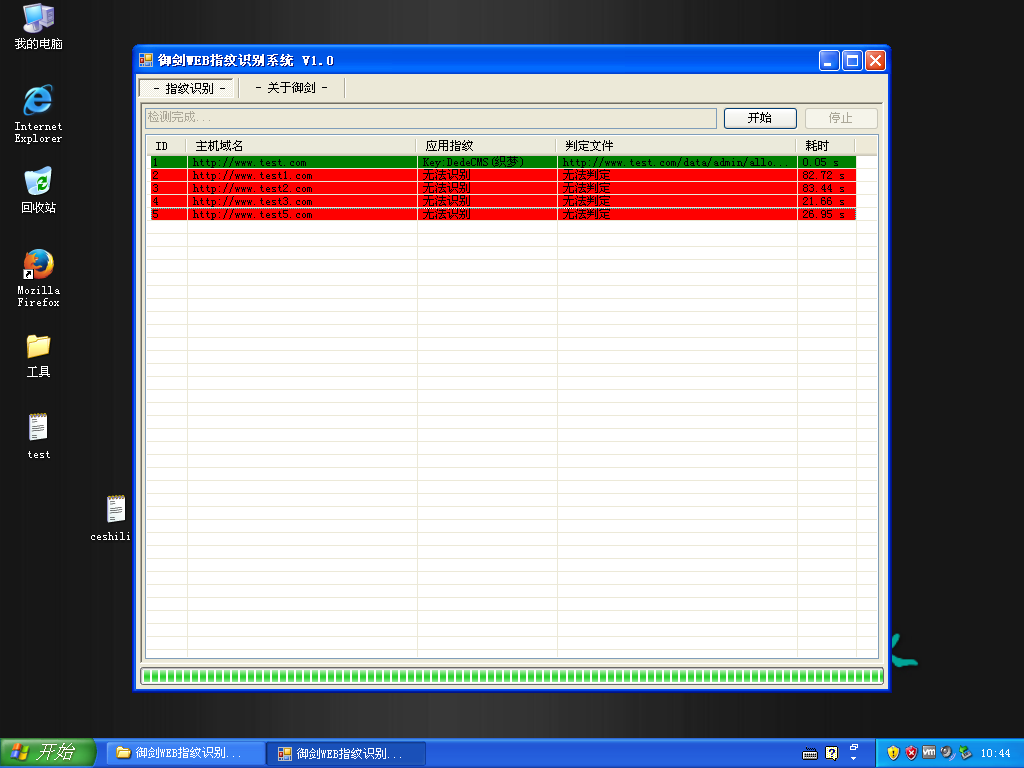The height and width of the screenshot is (768, 1024).
Task: Maximize the 御剑WEB指纹识别系统 window
Action: (852, 61)
